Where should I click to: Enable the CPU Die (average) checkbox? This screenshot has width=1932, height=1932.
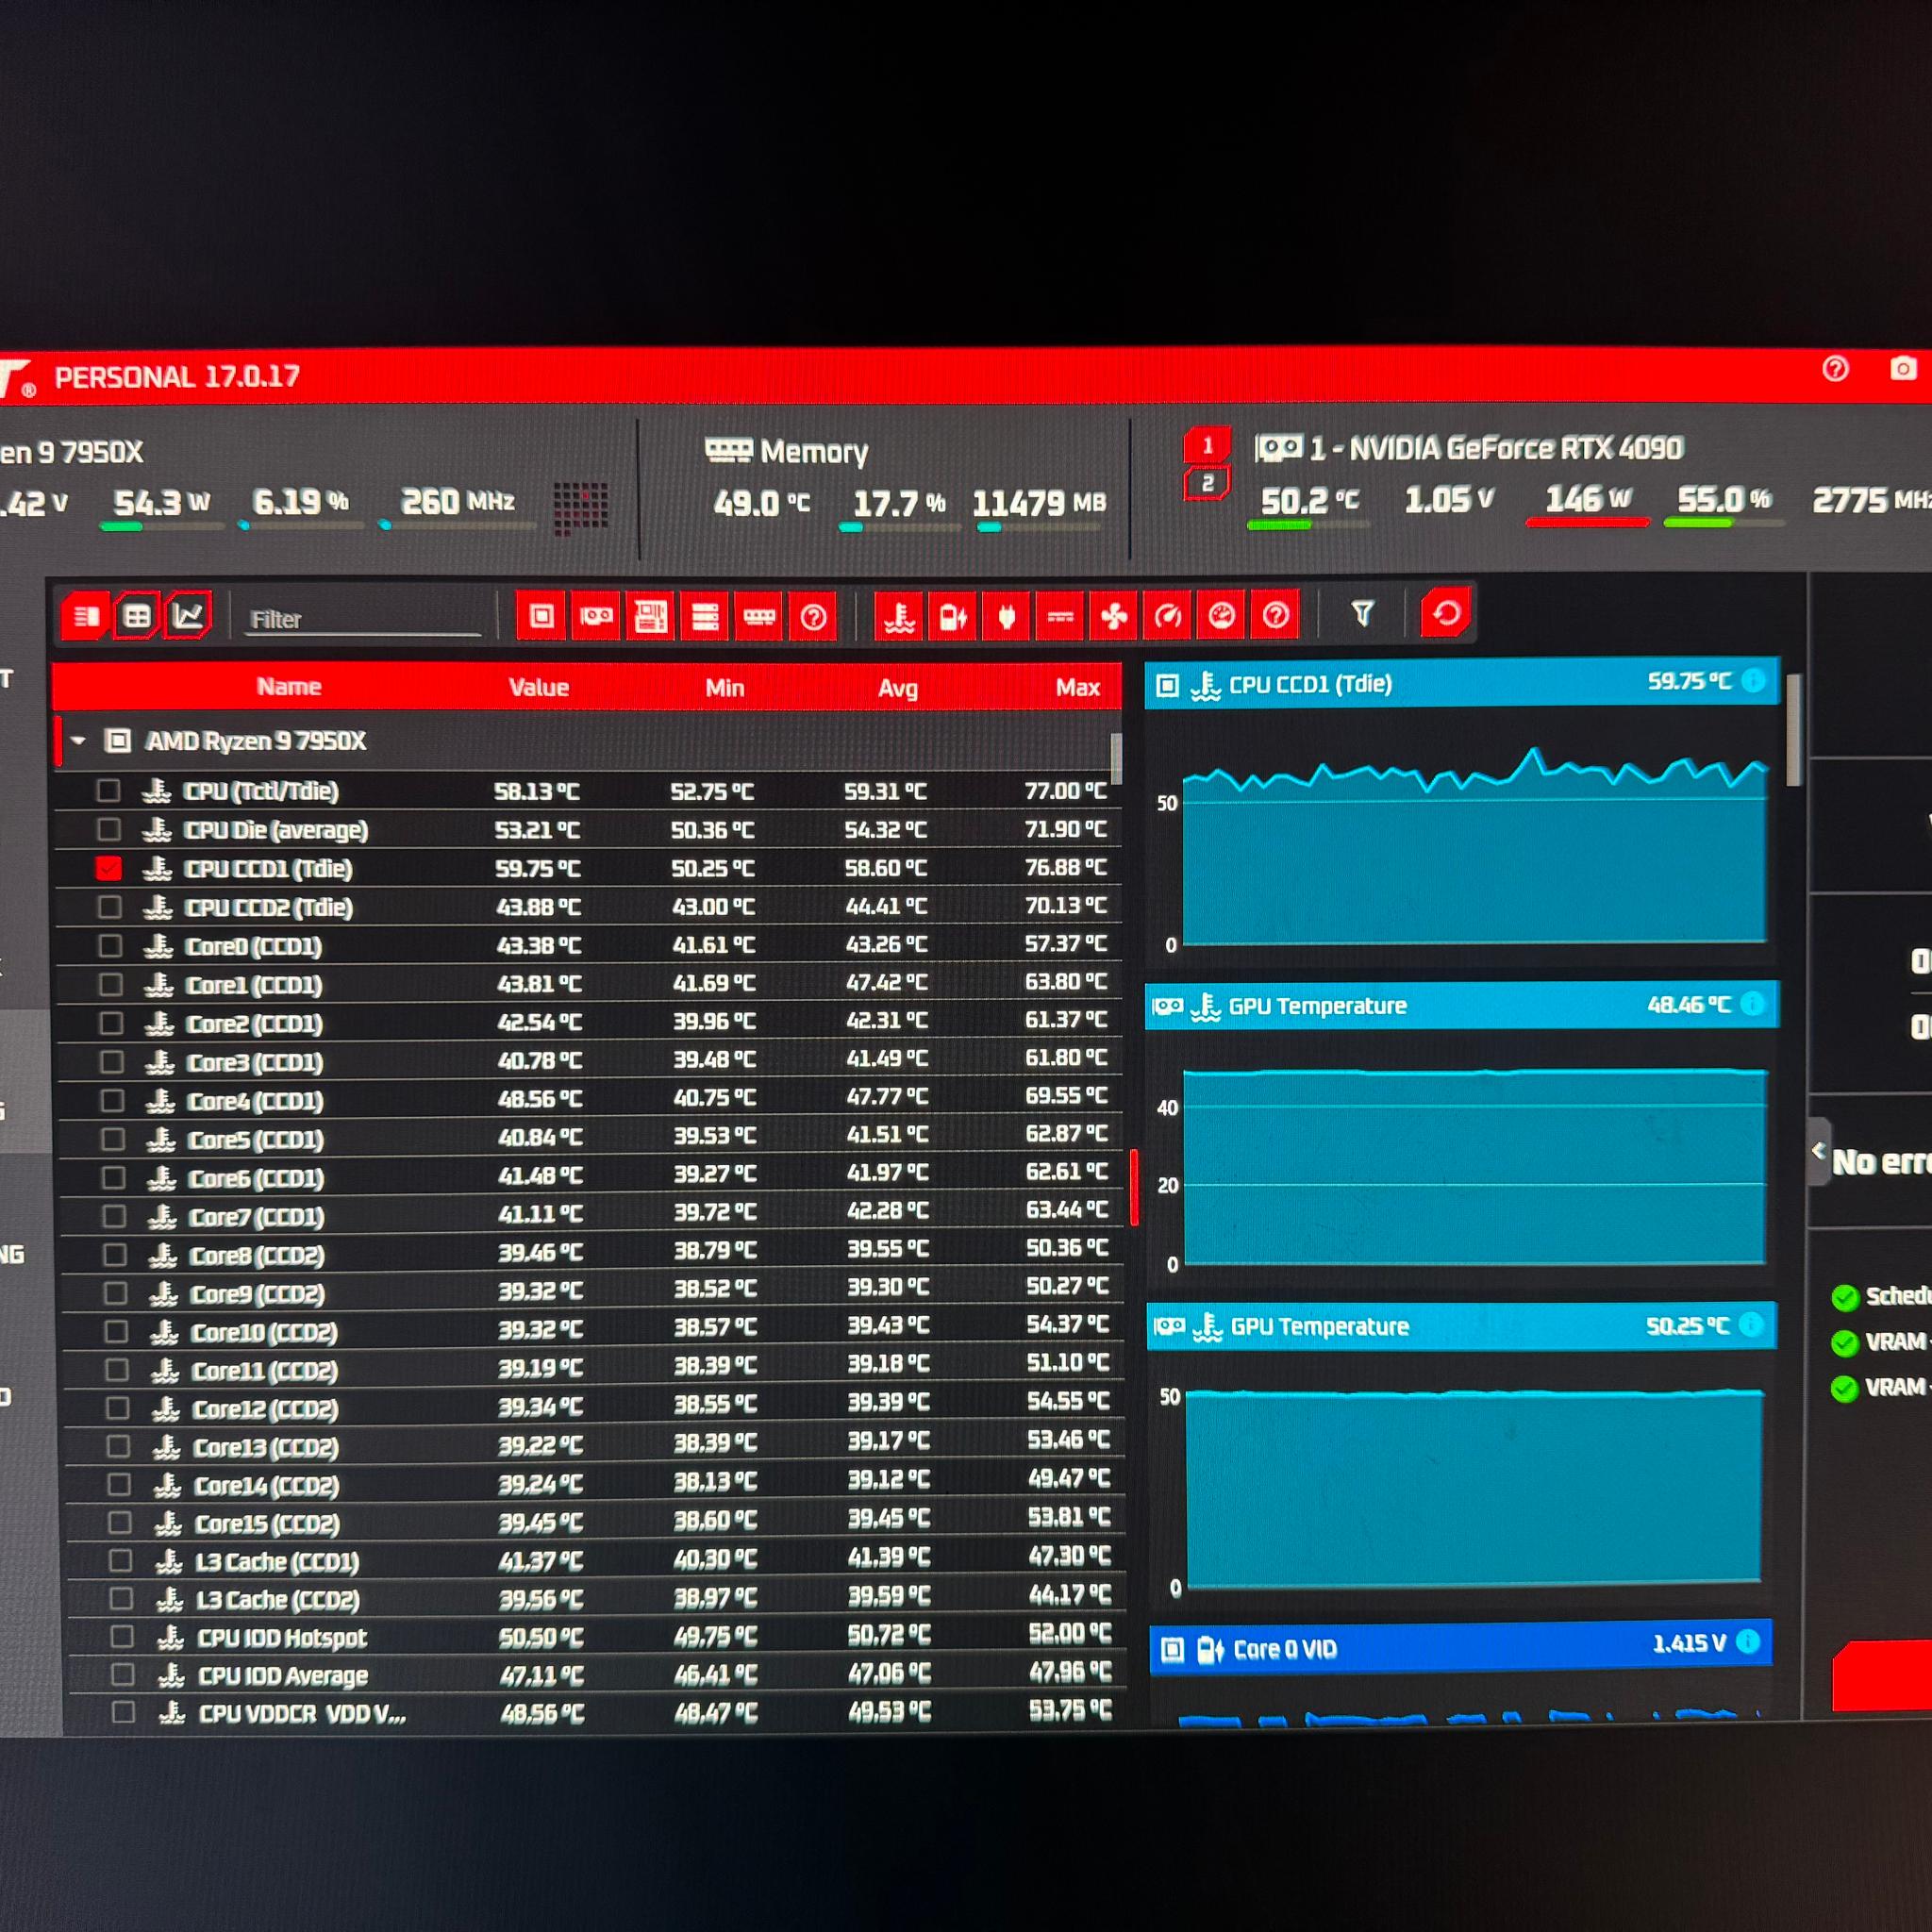[109, 829]
